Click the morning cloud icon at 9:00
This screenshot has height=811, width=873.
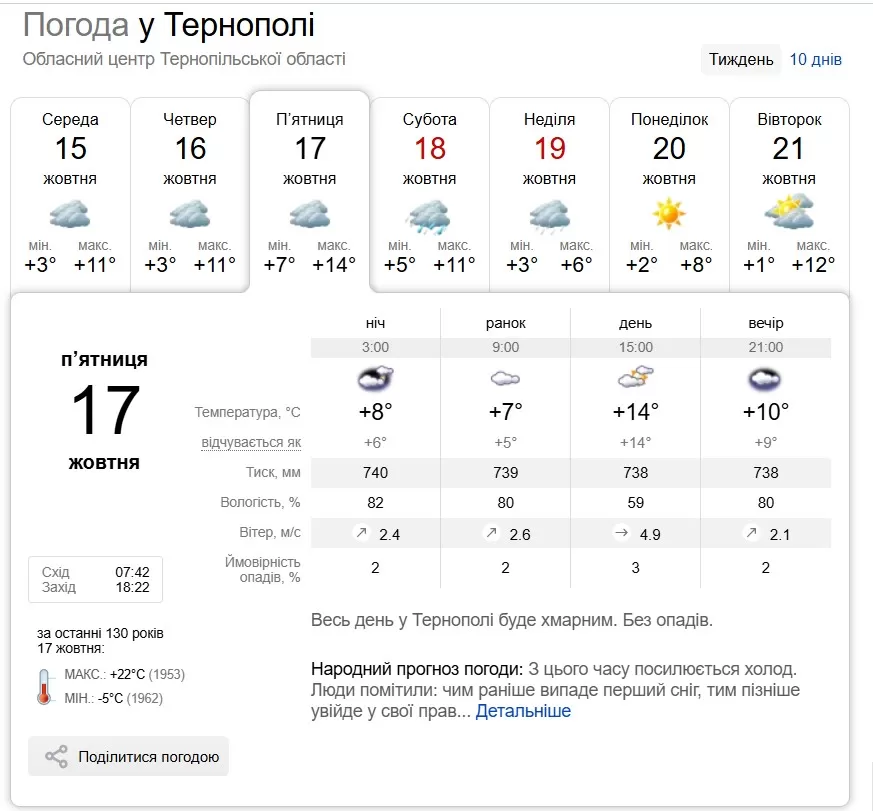505,379
